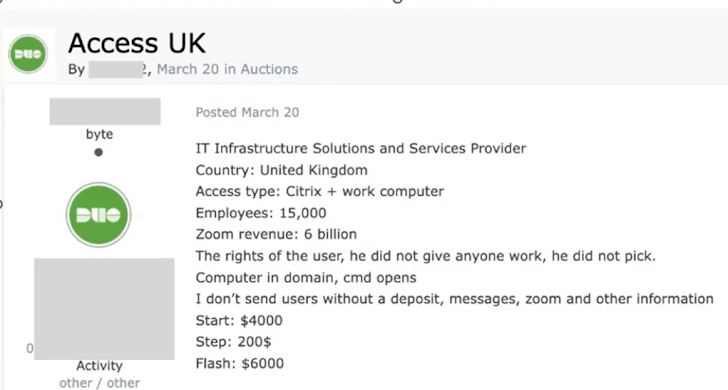
Task: Click the redacted block above Activity
Action: pyautogui.click(x=104, y=309)
